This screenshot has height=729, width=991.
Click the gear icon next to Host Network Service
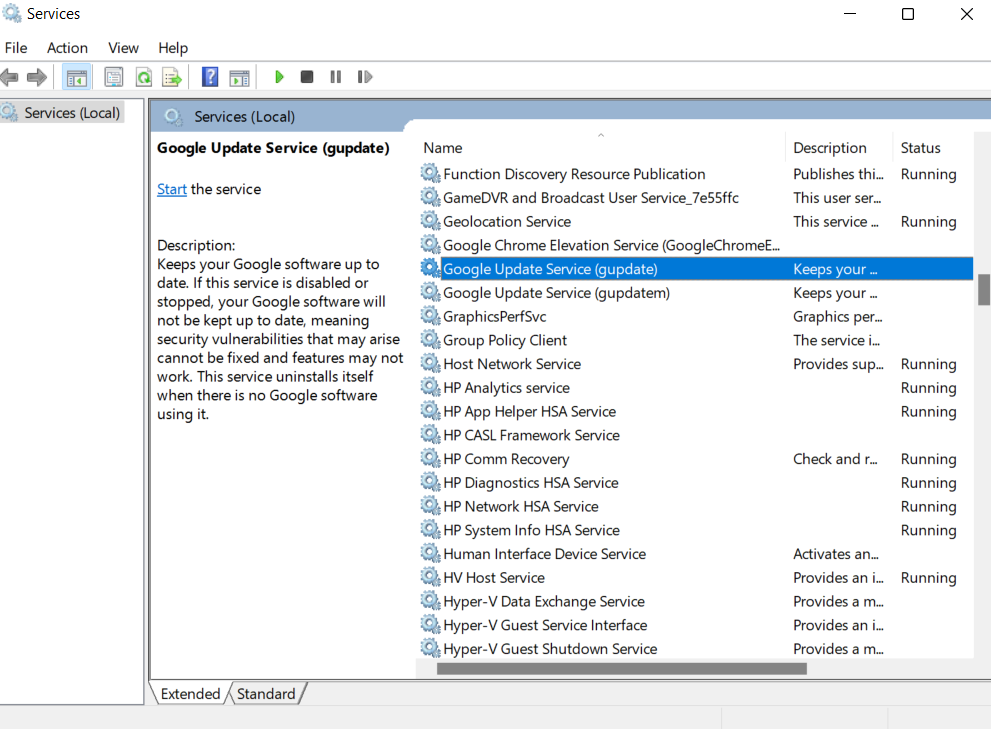430,363
